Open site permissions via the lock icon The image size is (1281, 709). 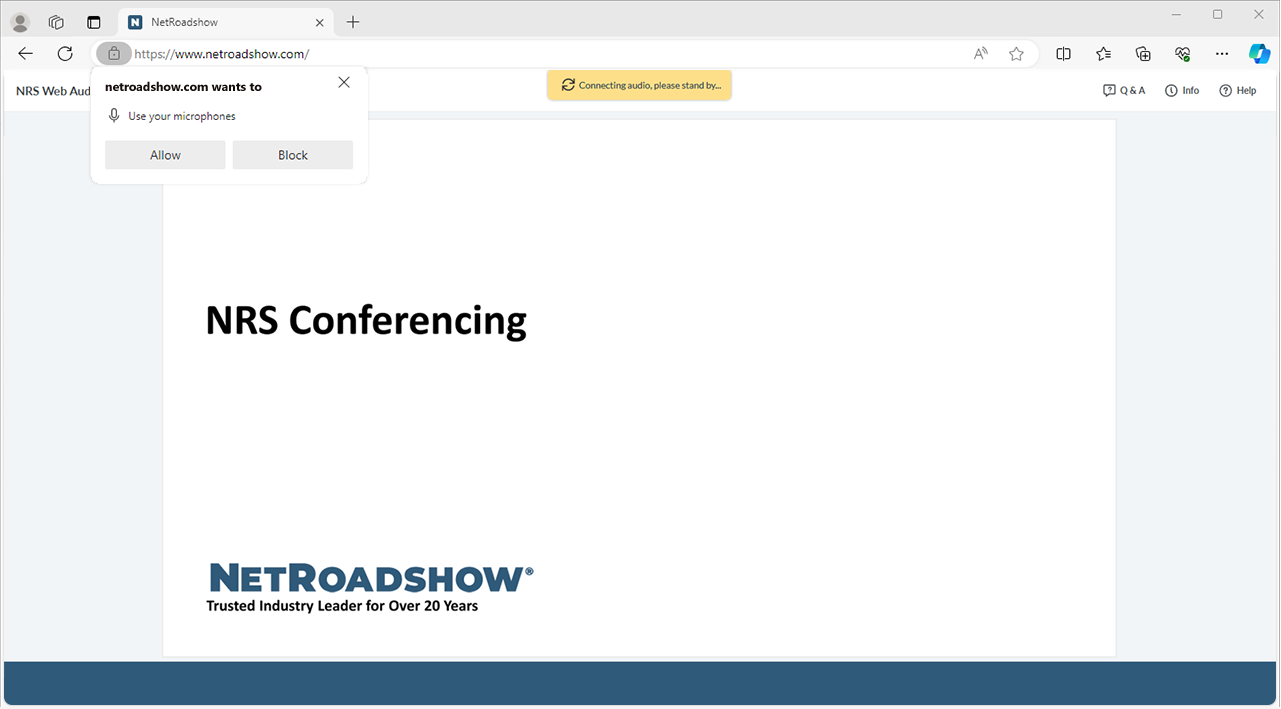(113, 53)
